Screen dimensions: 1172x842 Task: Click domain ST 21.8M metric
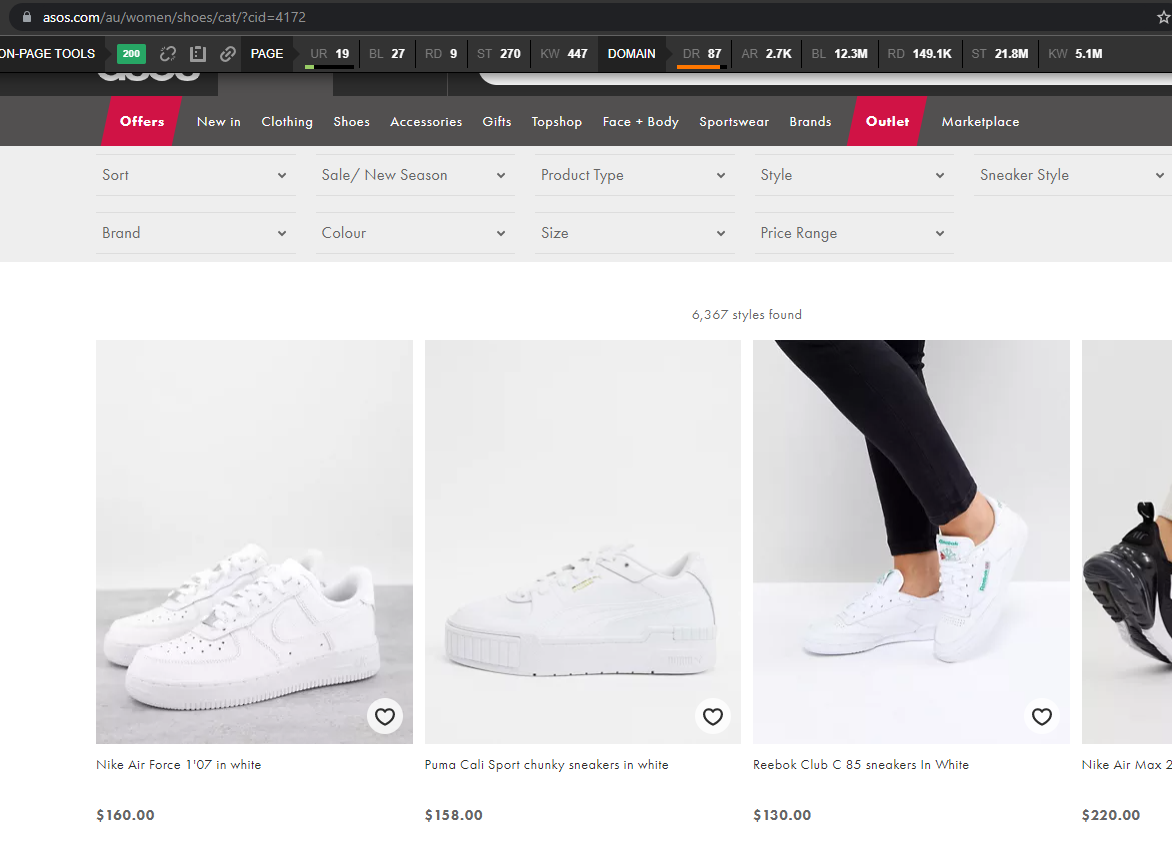click(1000, 54)
